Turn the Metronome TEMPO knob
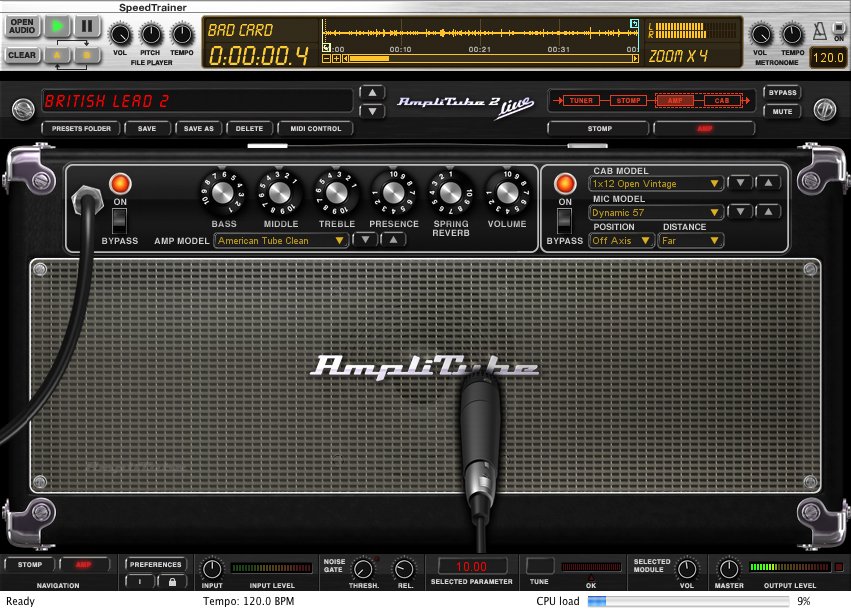Screen dimensions: 851x613 [x=792, y=35]
